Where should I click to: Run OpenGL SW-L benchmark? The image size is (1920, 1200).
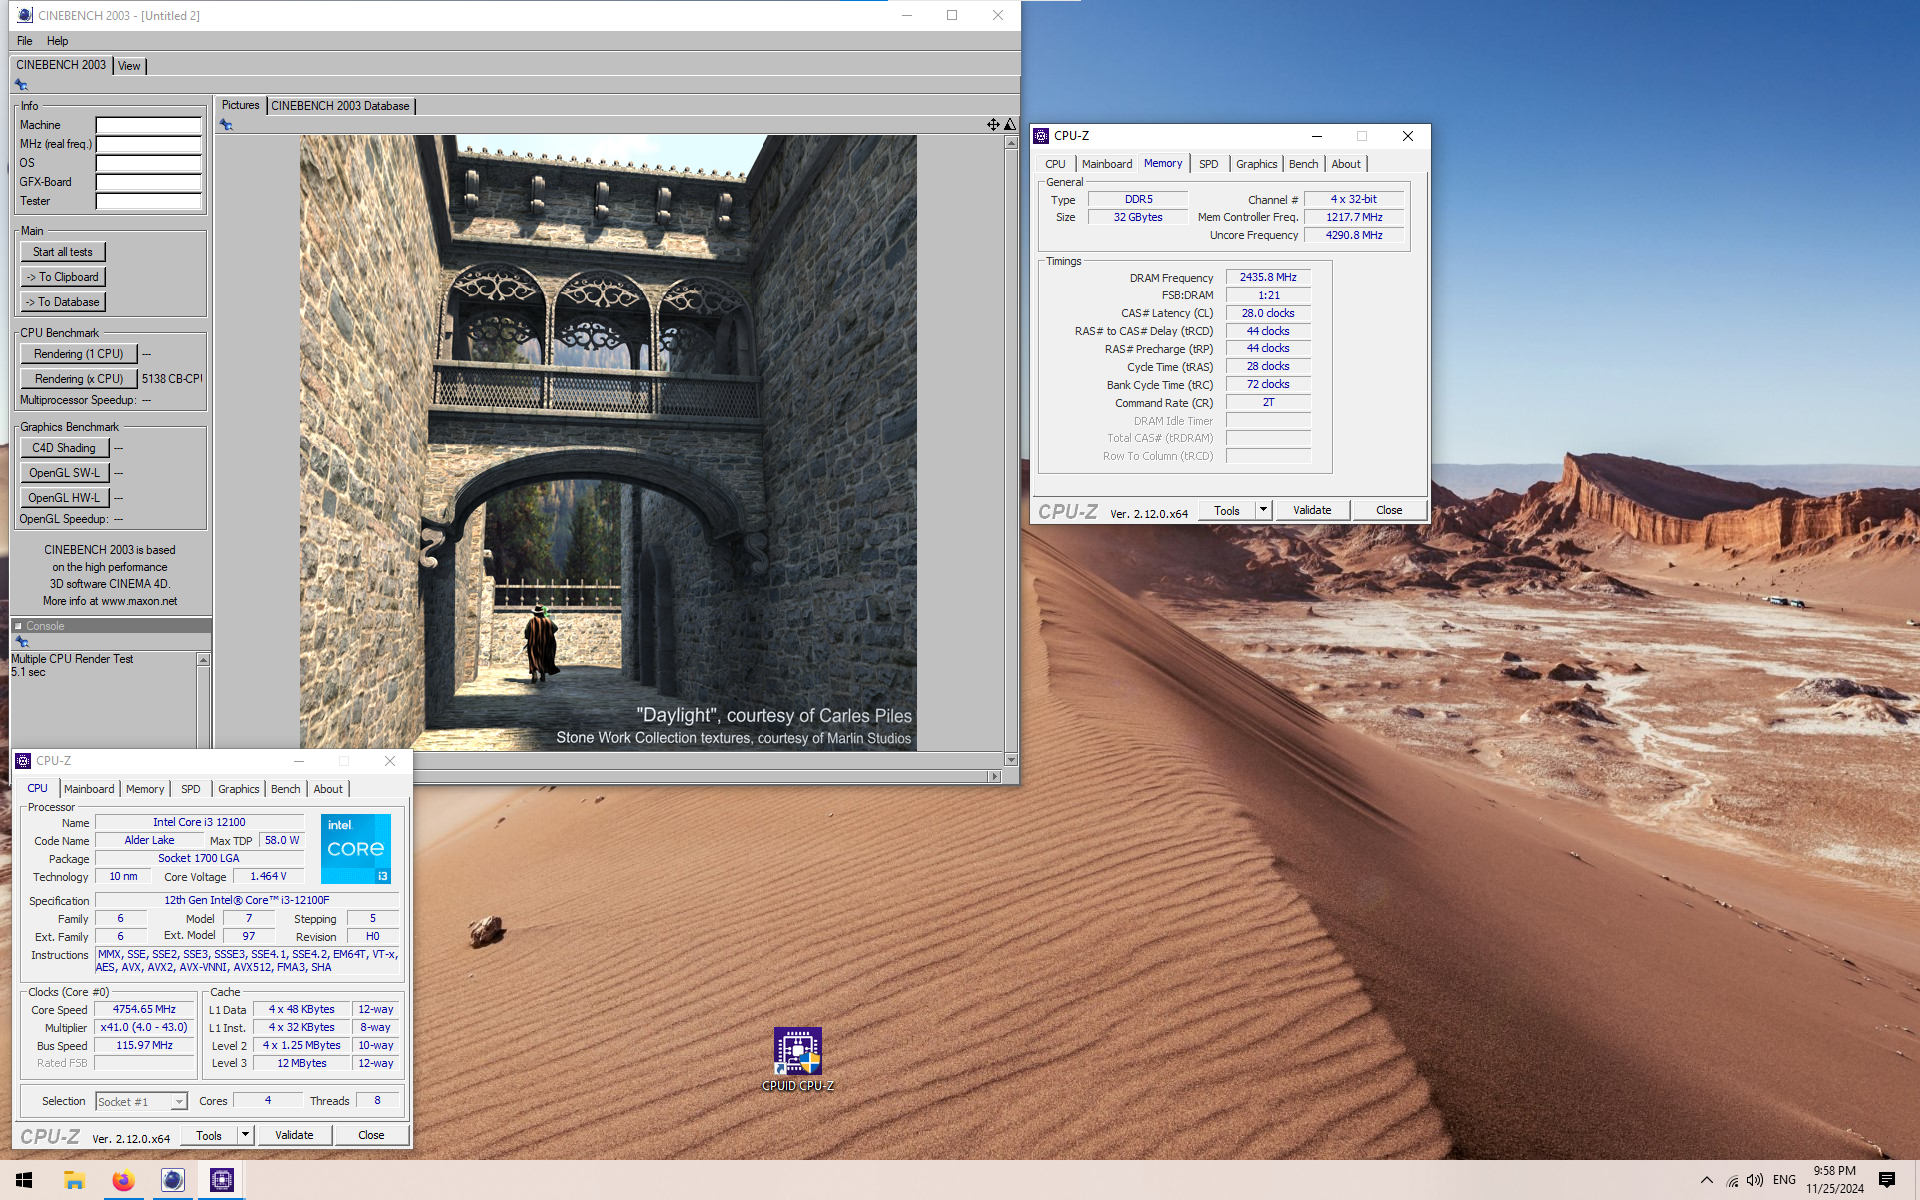pos(64,473)
